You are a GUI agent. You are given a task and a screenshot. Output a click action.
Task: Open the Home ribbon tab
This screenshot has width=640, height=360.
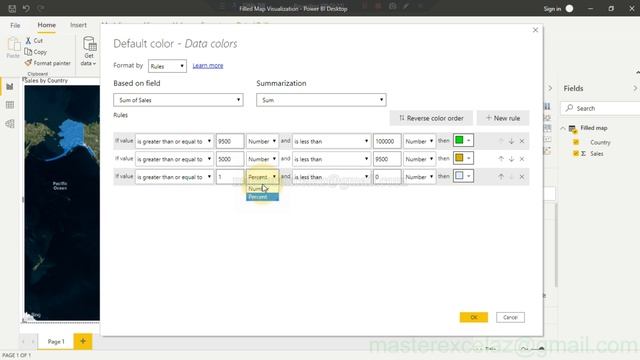(47, 25)
